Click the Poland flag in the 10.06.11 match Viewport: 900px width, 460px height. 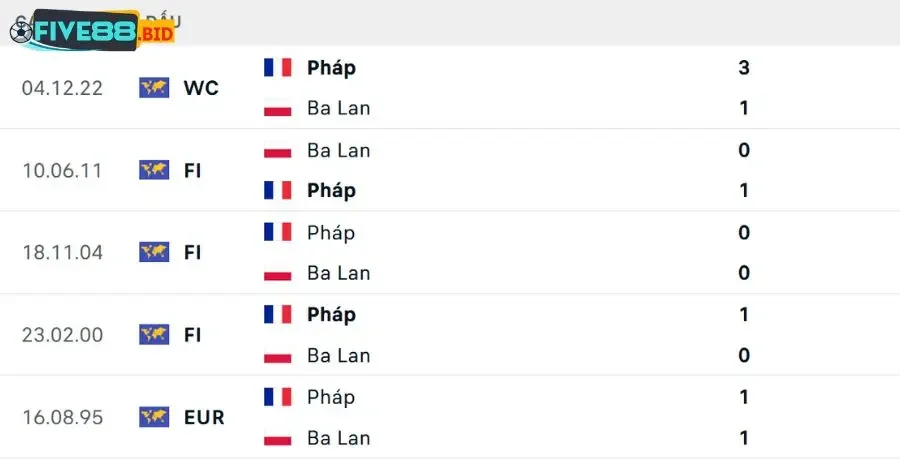pos(278,150)
